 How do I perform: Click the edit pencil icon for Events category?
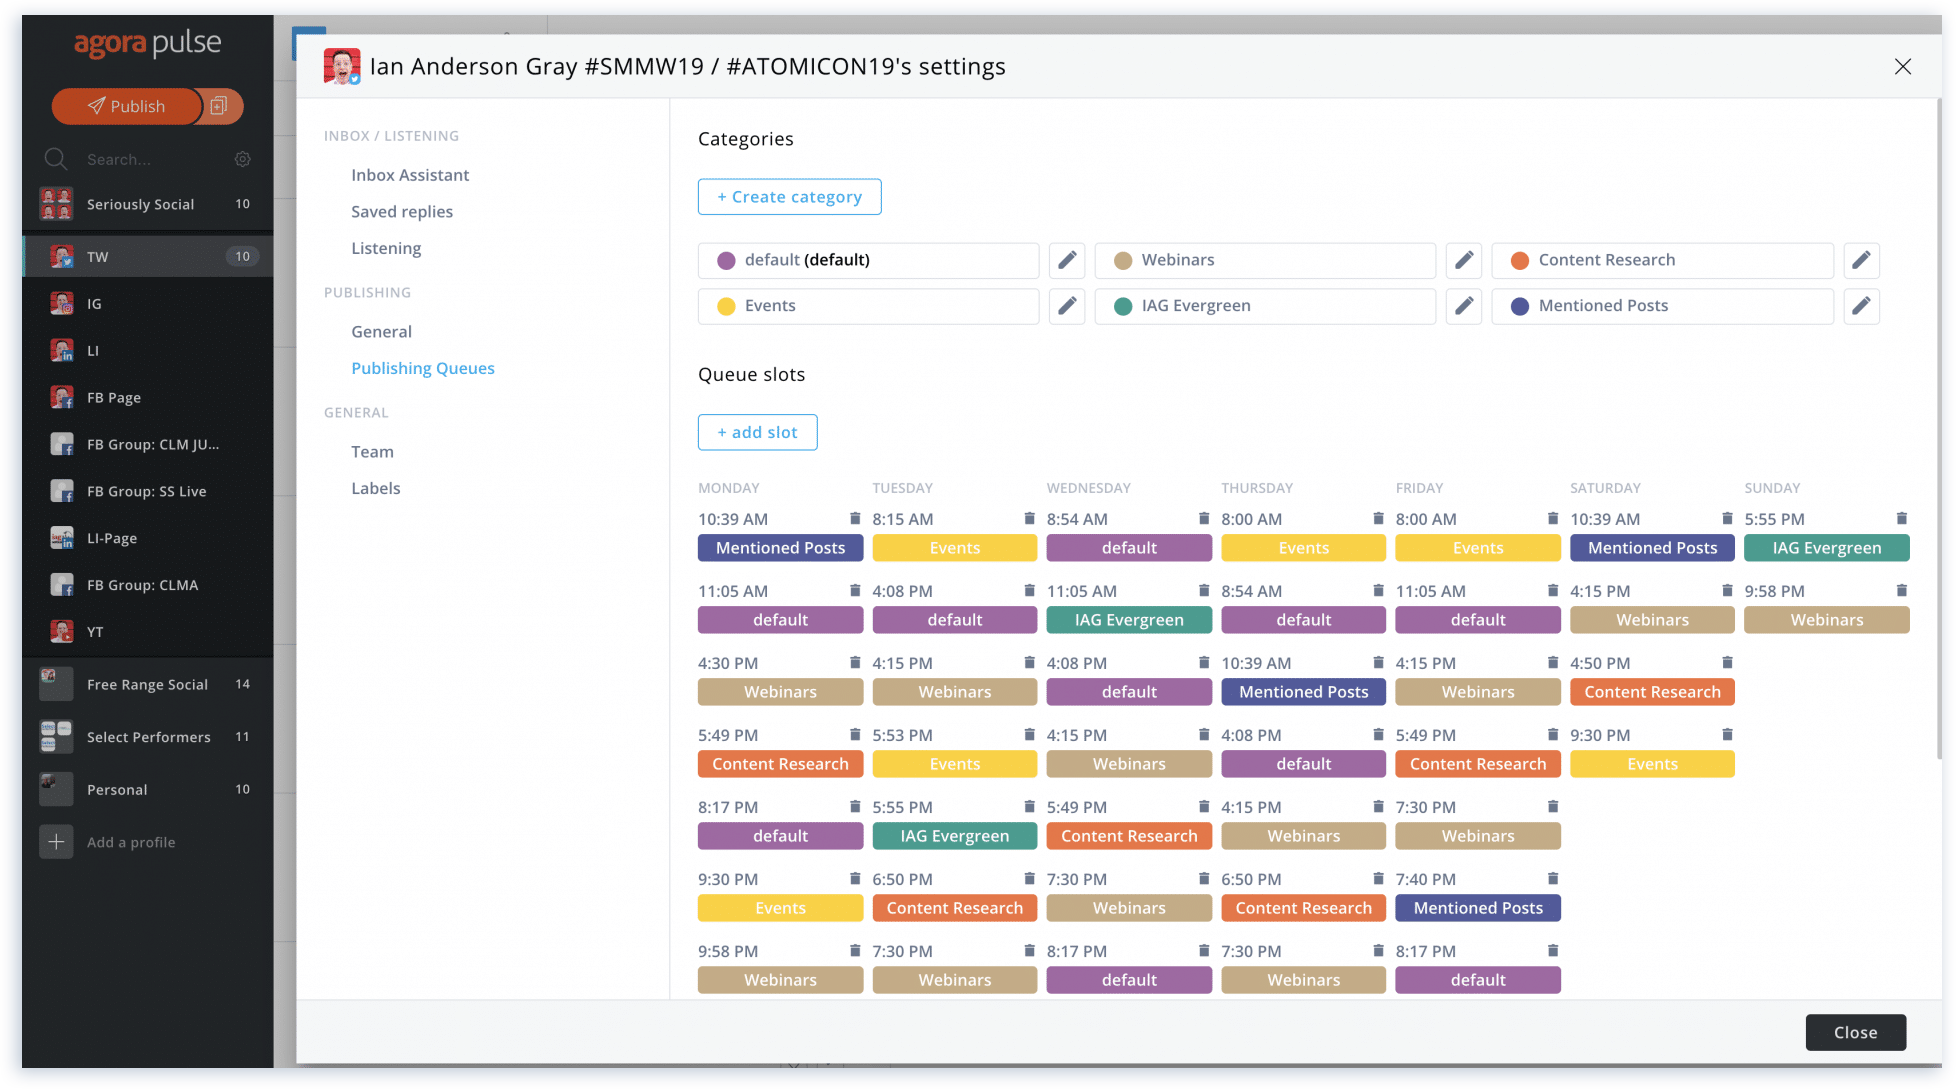click(x=1066, y=304)
